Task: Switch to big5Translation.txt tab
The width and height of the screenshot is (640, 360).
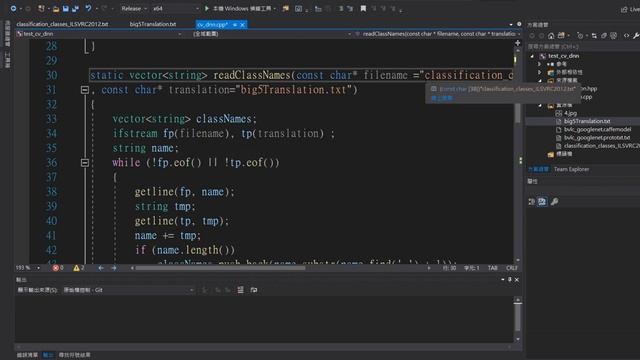Action: pos(153,24)
